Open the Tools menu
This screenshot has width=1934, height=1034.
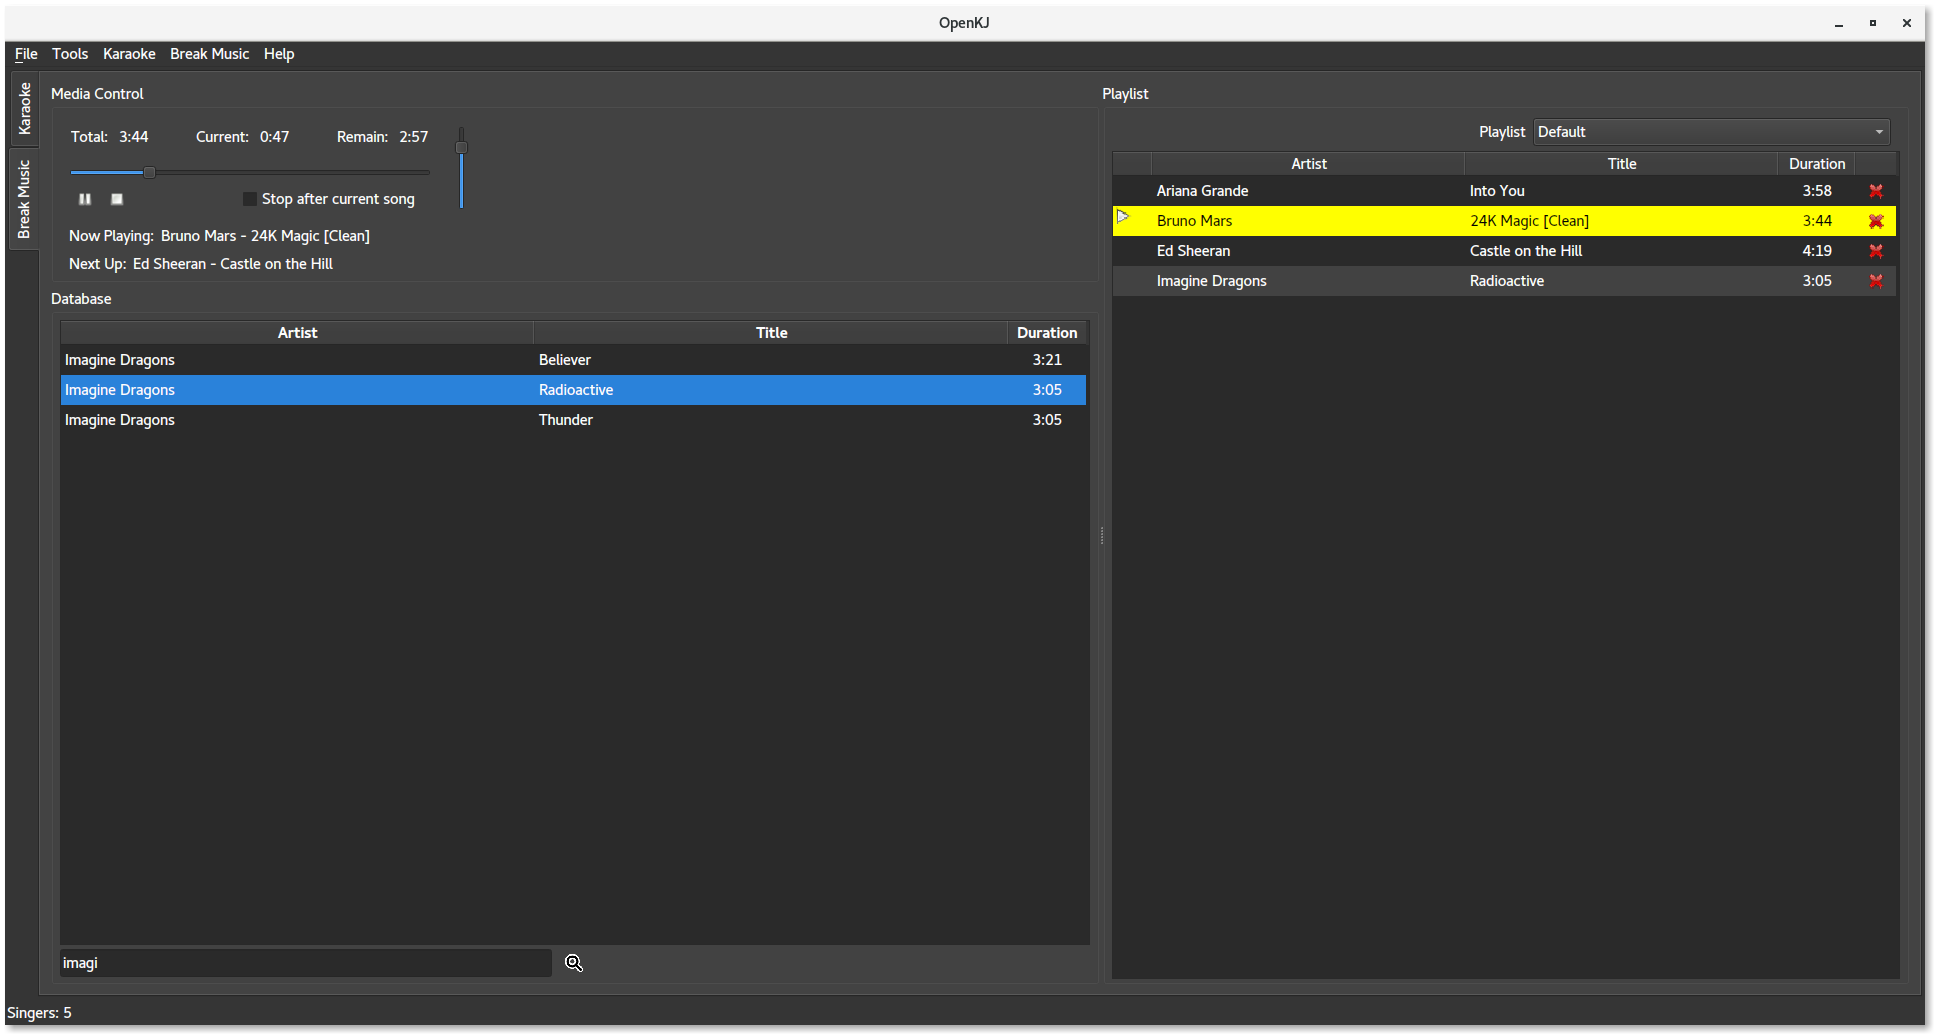[x=70, y=54]
